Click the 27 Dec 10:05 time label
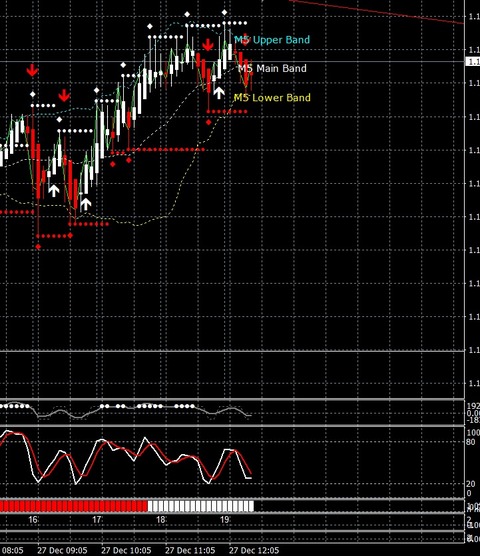The height and width of the screenshot is (556, 480). click(x=126, y=551)
